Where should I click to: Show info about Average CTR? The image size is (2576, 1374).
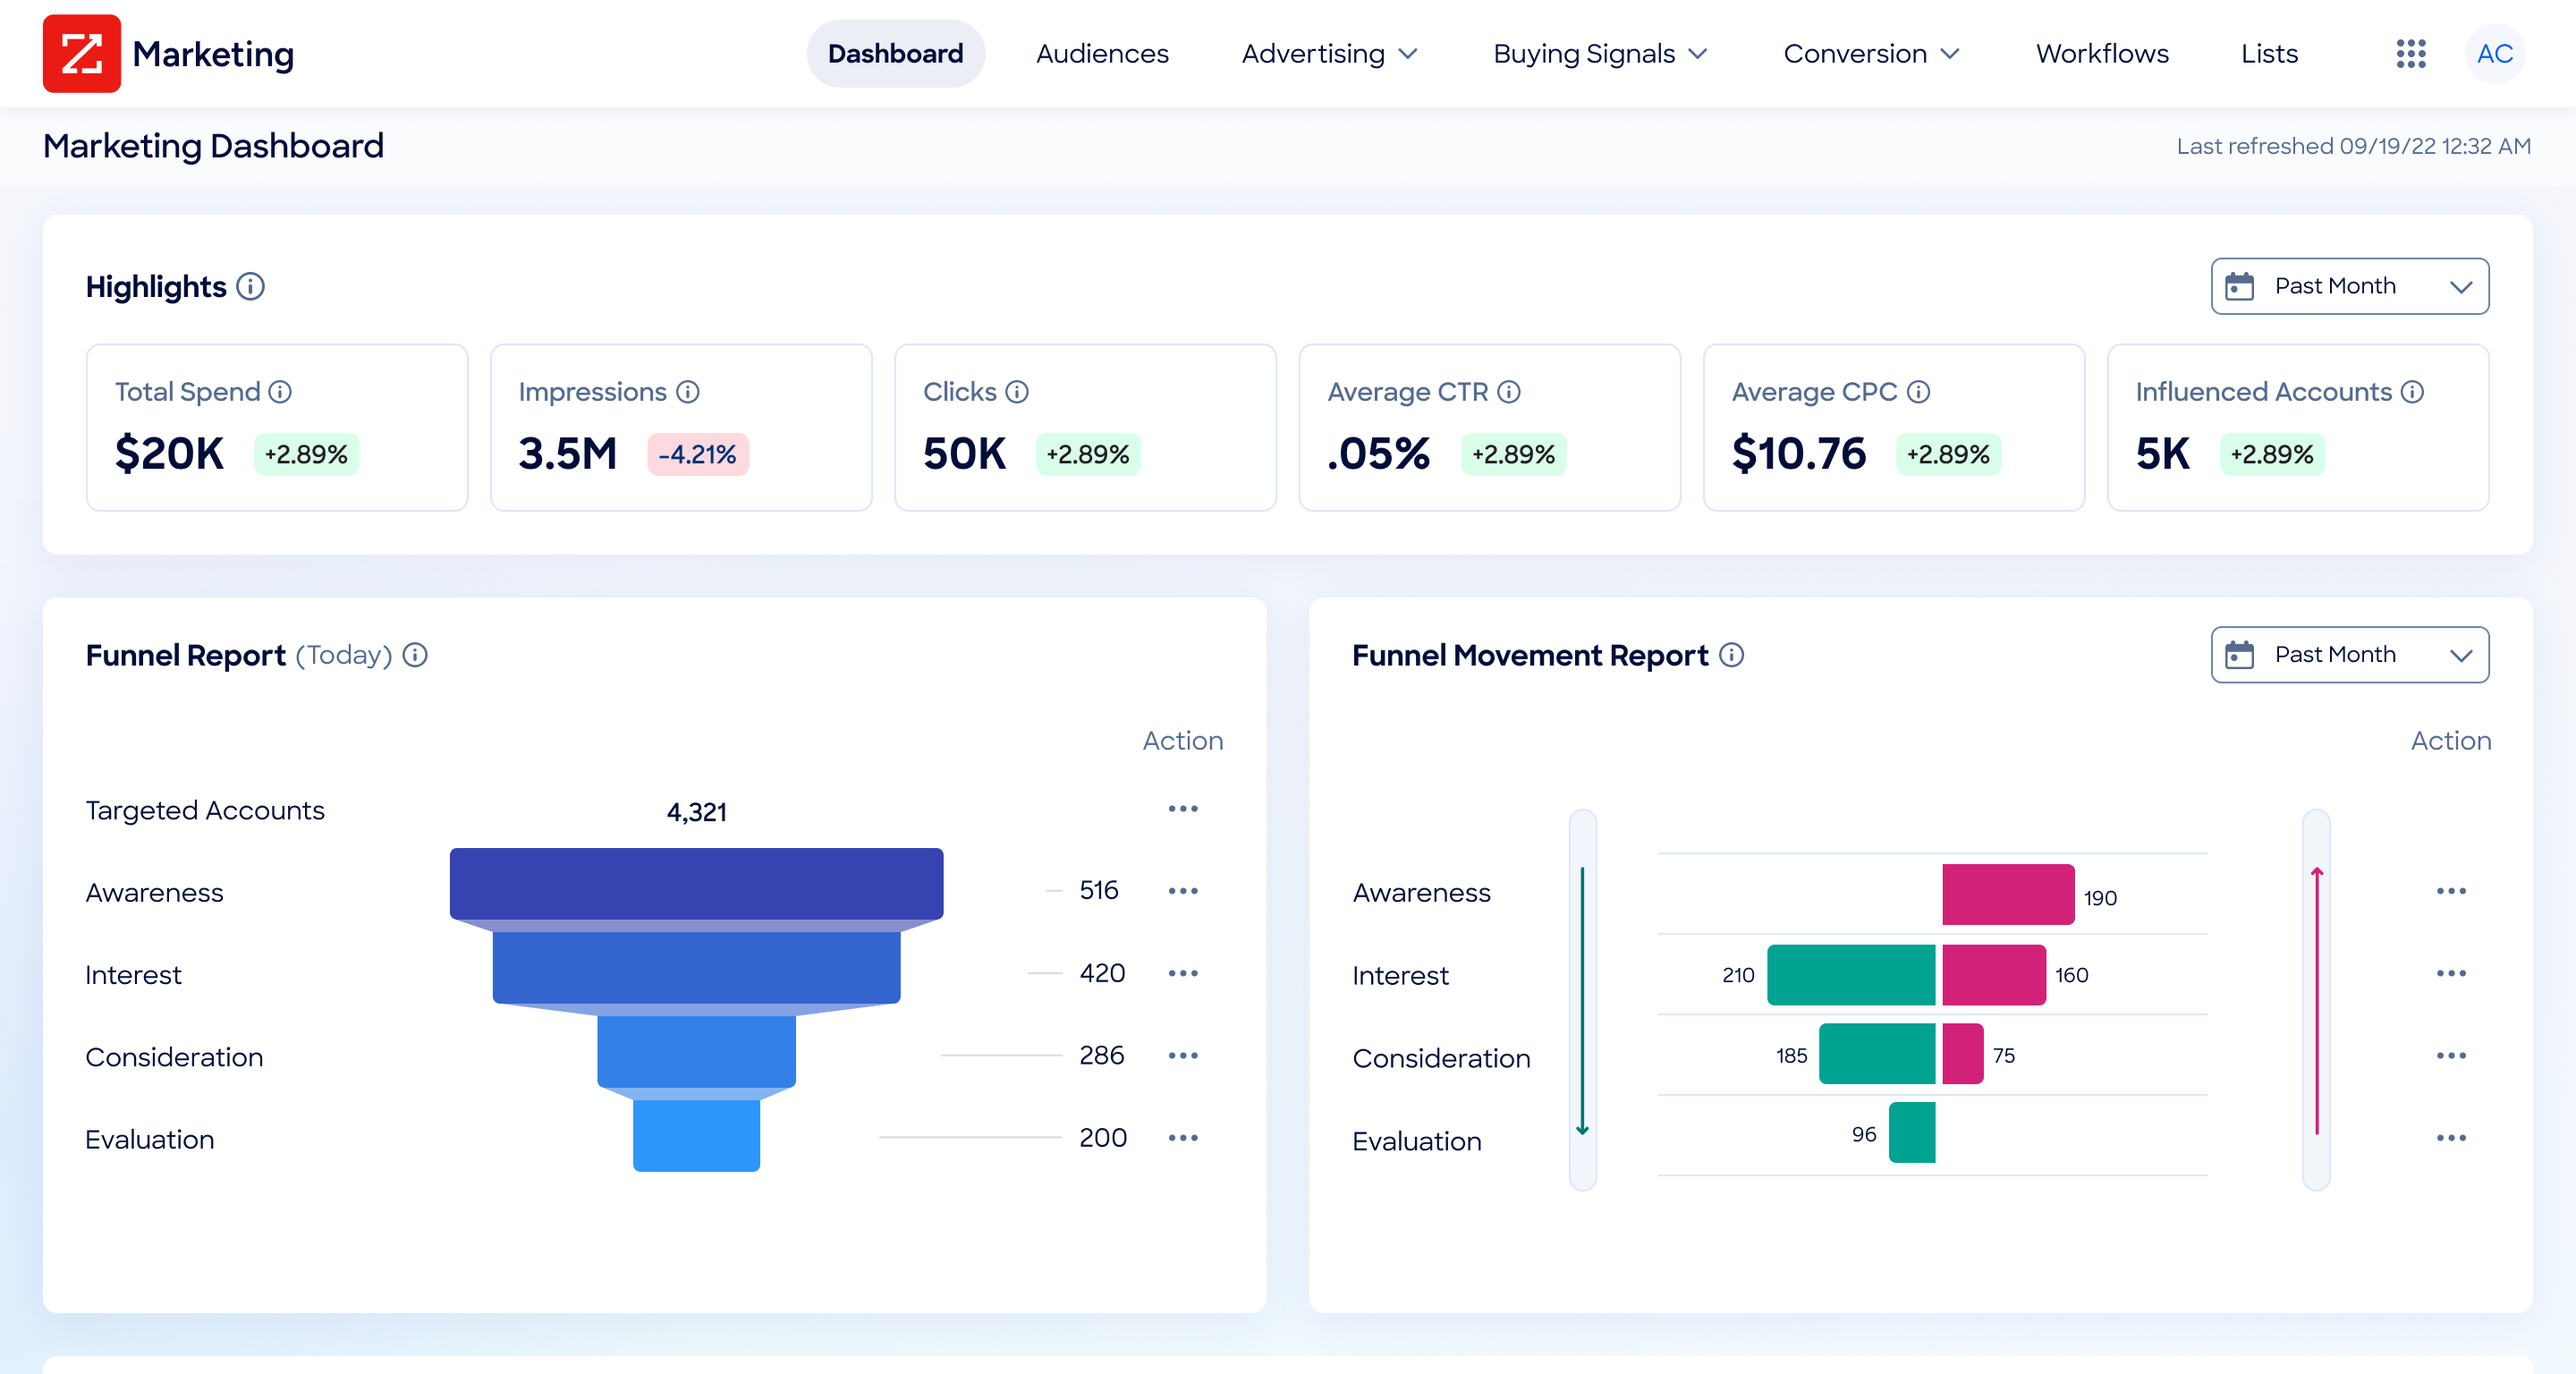pyautogui.click(x=1508, y=392)
